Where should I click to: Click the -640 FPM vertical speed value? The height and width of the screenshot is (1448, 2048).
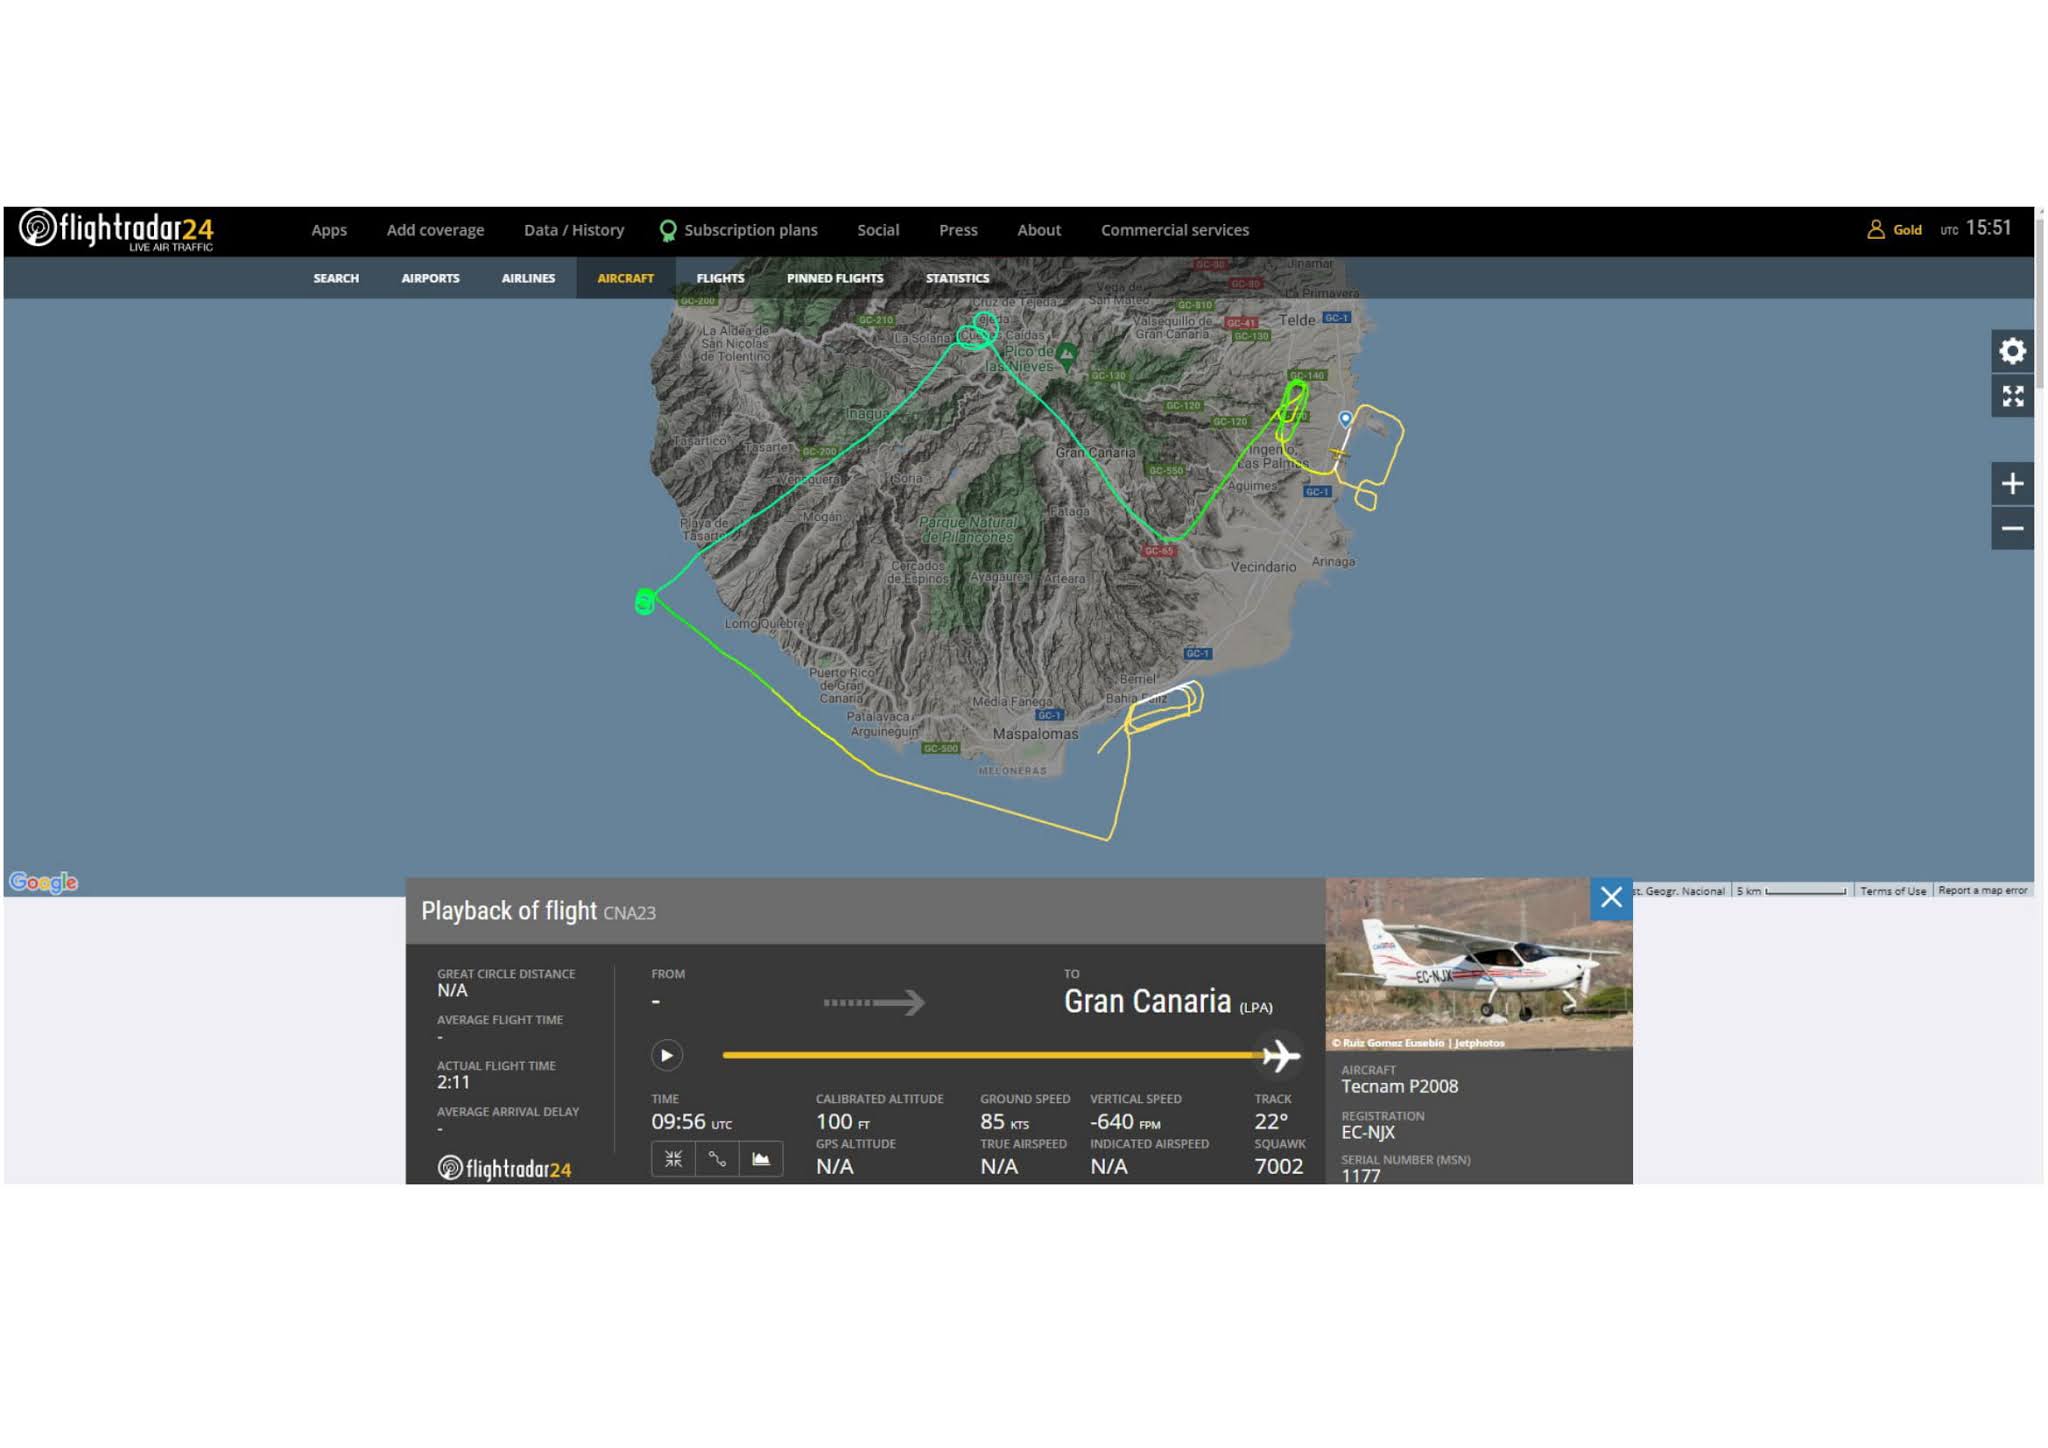coord(1125,1122)
